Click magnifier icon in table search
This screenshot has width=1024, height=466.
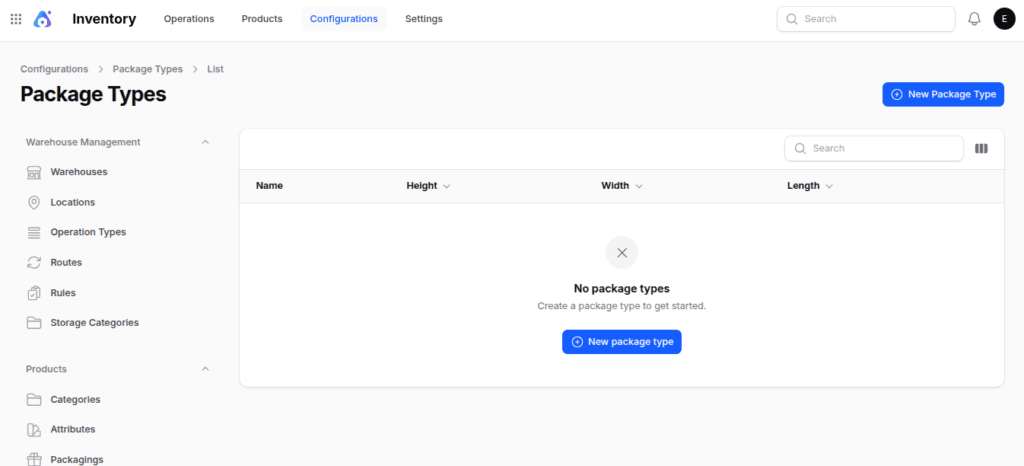(x=800, y=149)
